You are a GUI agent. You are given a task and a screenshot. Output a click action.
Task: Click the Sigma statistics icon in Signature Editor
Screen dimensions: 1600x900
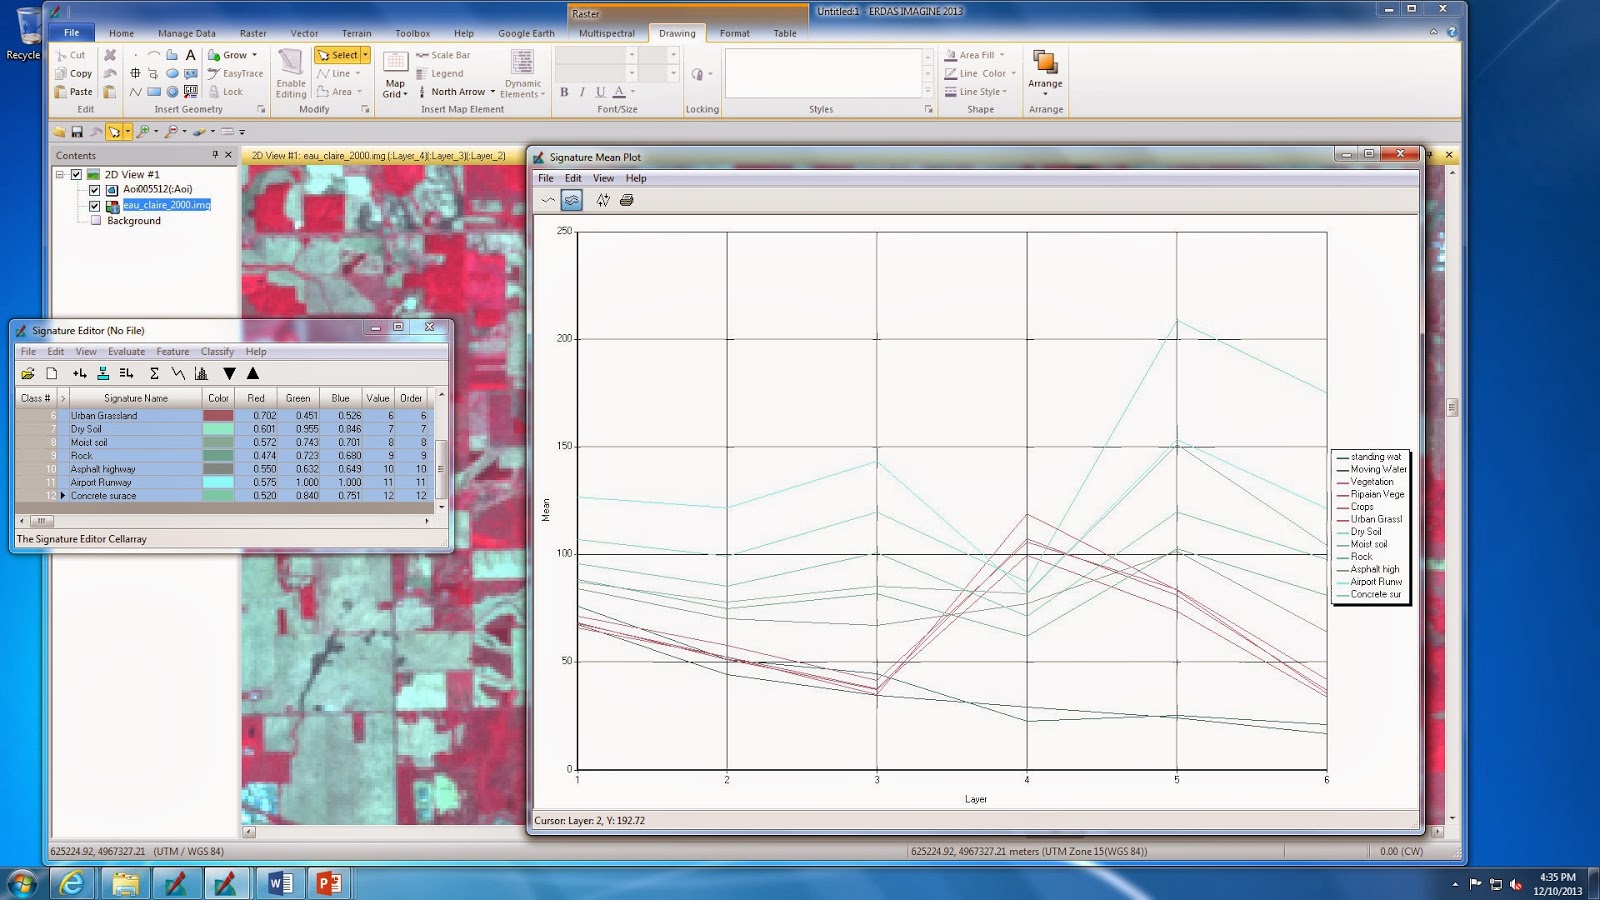coord(153,373)
